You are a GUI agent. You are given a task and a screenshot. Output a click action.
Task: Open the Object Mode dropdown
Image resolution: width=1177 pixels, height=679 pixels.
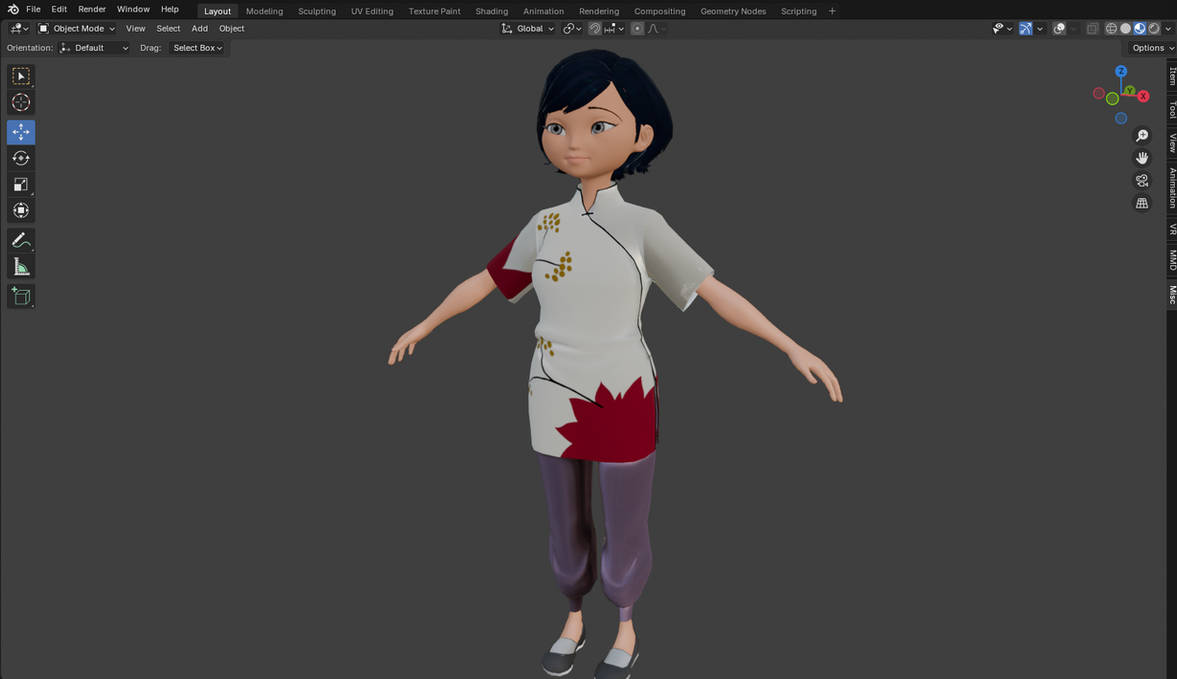(78, 28)
